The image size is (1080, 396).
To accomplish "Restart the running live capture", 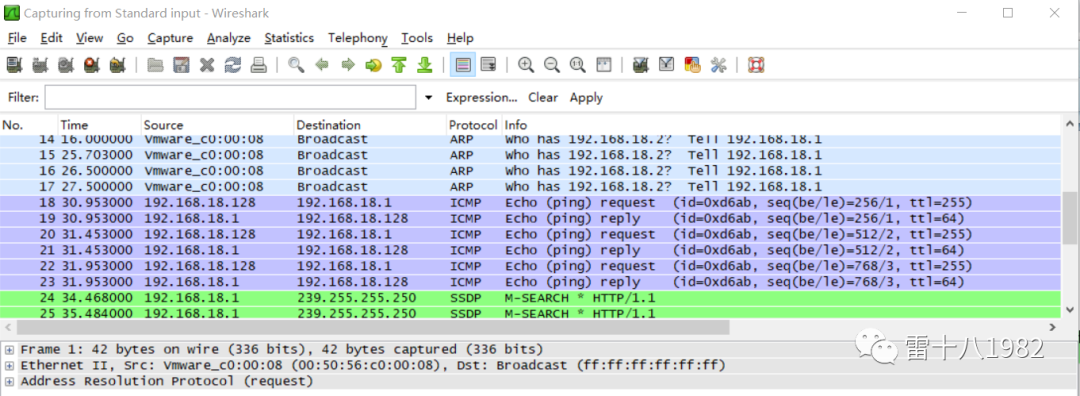I will coord(117,65).
